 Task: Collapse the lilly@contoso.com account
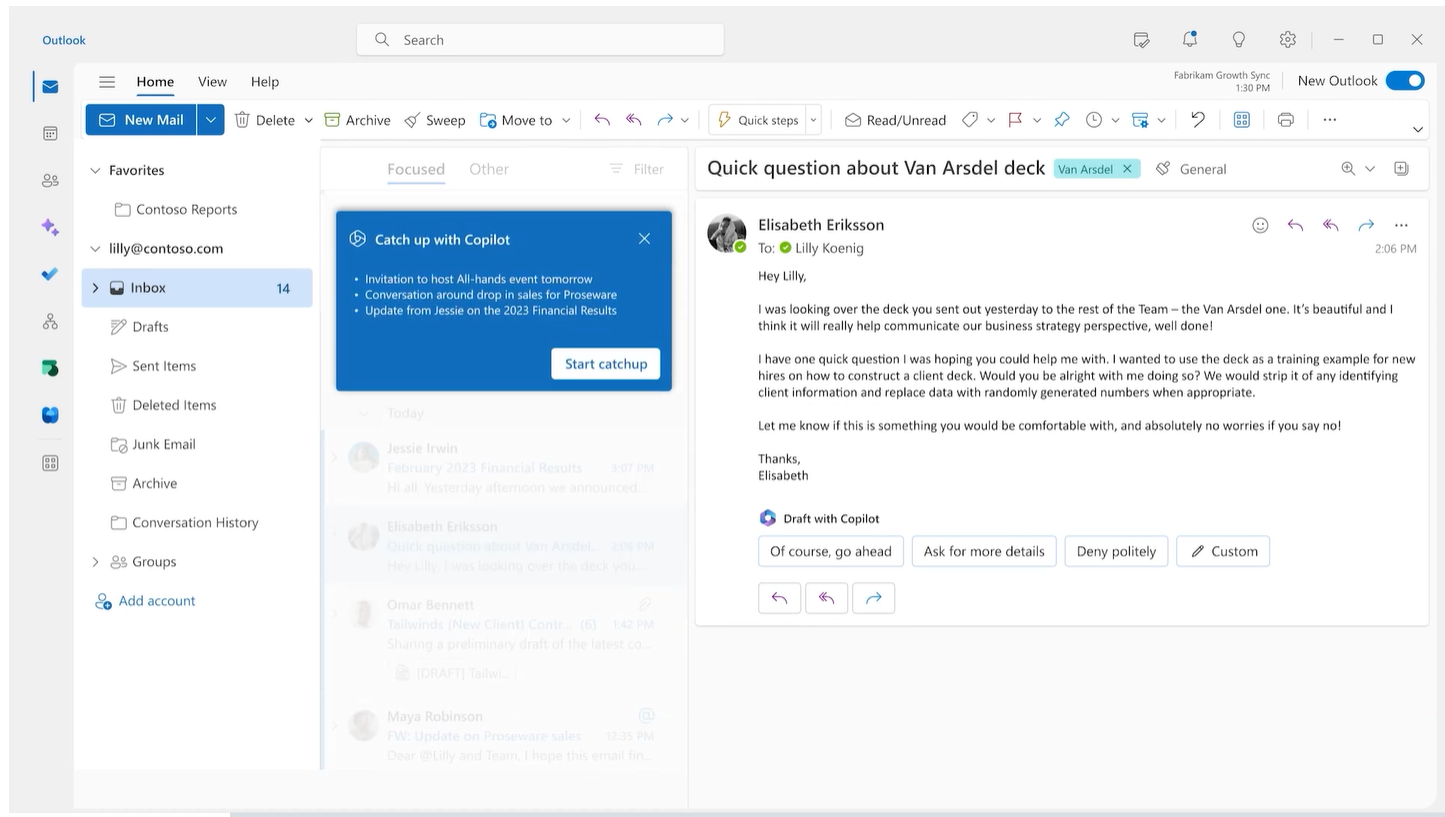click(95, 249)
